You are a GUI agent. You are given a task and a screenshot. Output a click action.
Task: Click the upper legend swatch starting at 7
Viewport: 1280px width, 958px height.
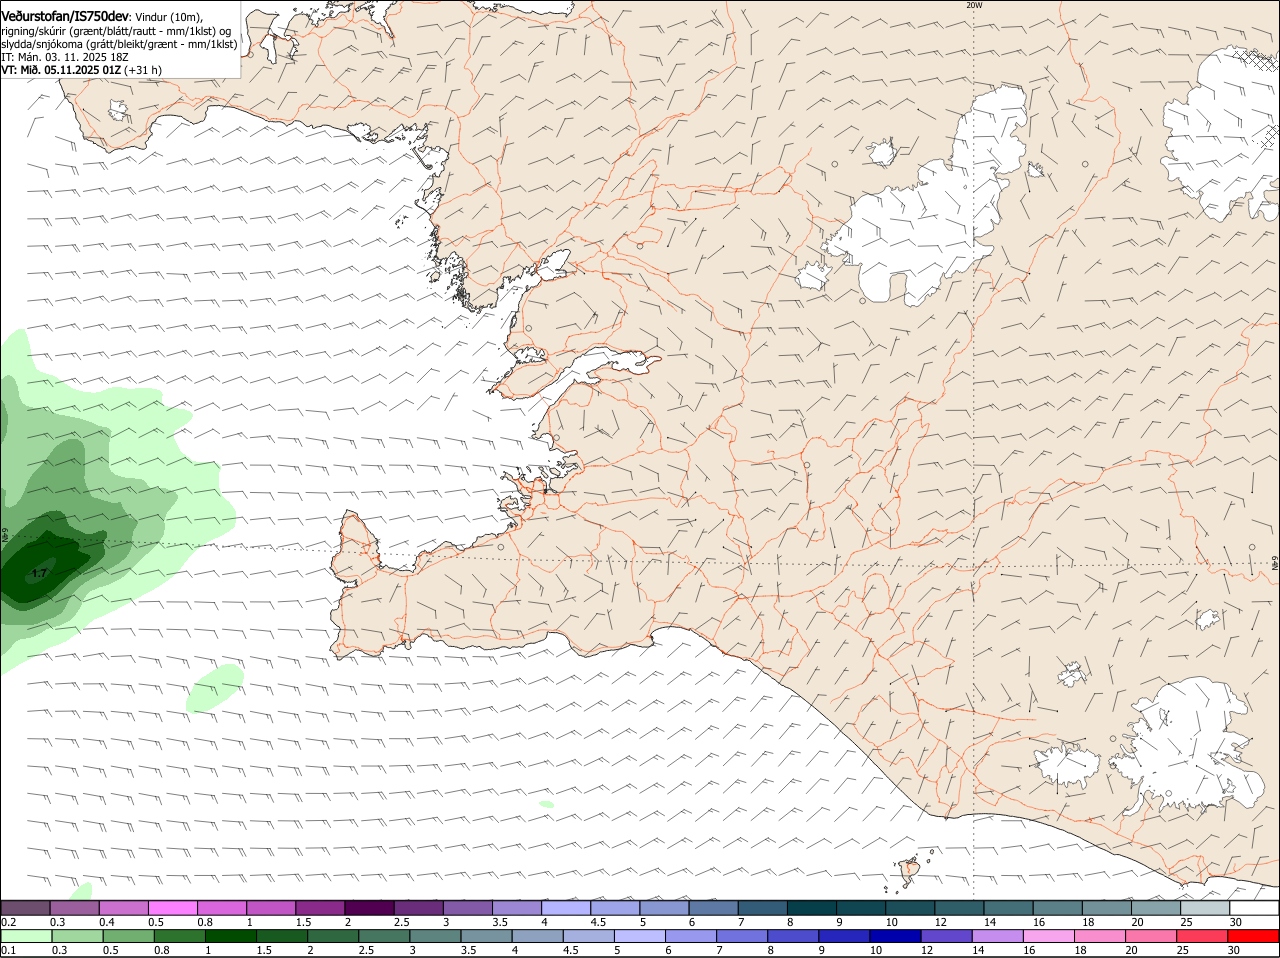[761, 908]
